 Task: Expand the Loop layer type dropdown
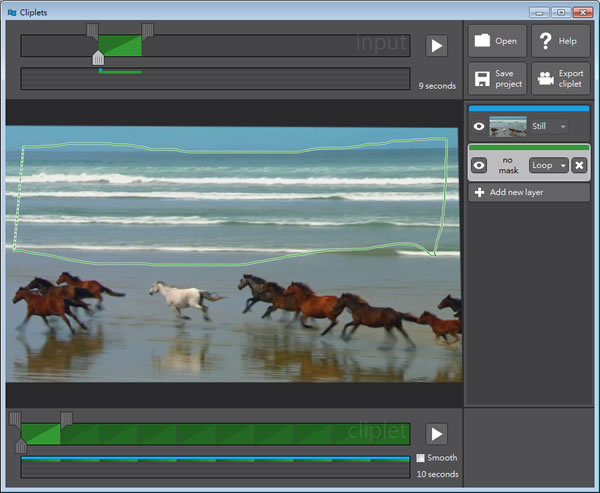click(548, 165)
